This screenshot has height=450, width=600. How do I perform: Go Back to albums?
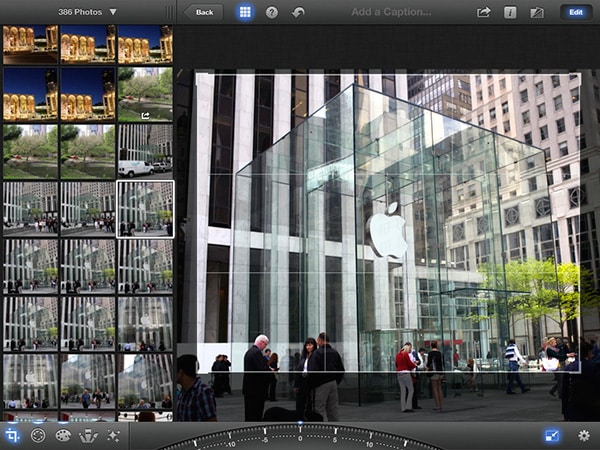(x=204, y=12)
